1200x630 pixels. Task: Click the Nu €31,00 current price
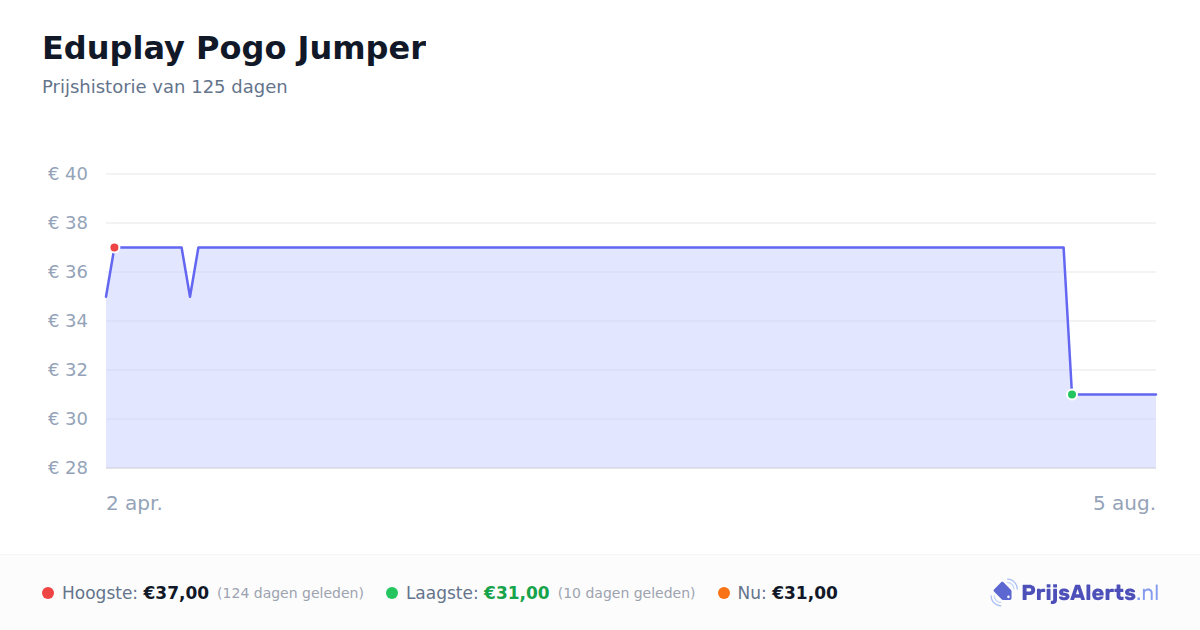coord(805,593)
